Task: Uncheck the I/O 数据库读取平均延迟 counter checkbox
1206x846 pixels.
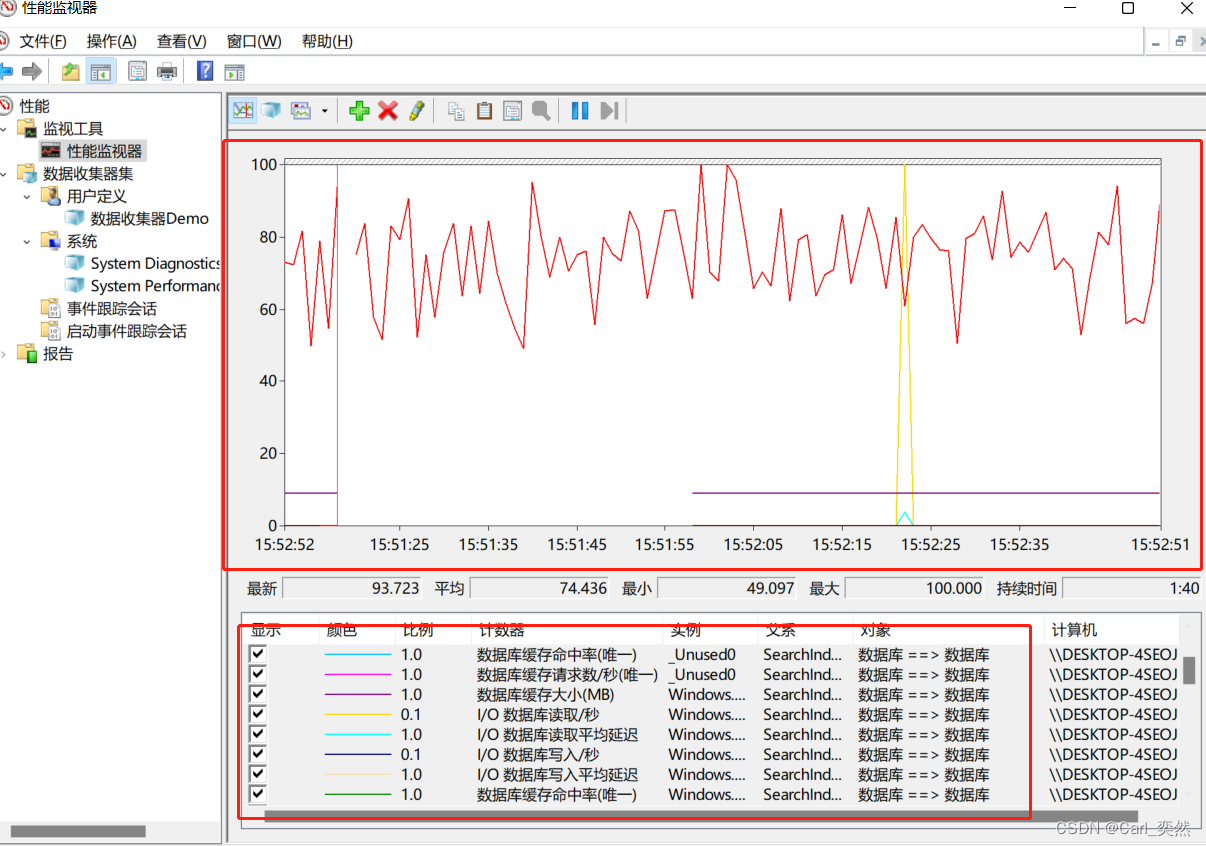Action: tap(258, 734)
